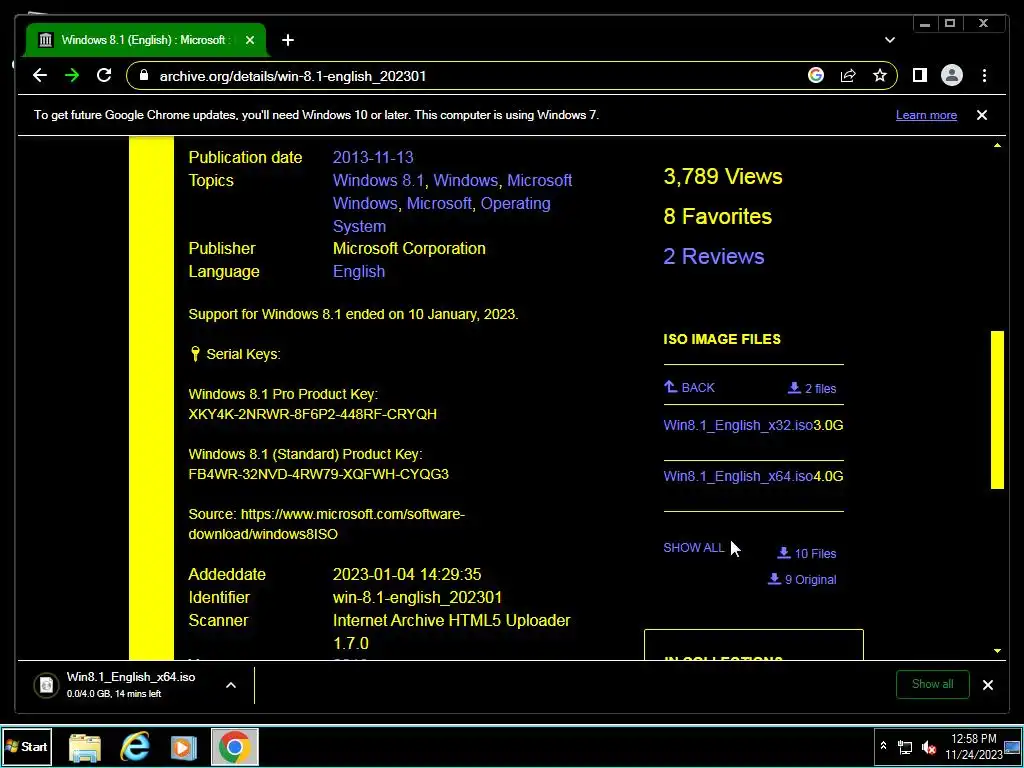Click the 8 Favorites text
This screenshot has height=768, width=1024.
pos(717,216)
